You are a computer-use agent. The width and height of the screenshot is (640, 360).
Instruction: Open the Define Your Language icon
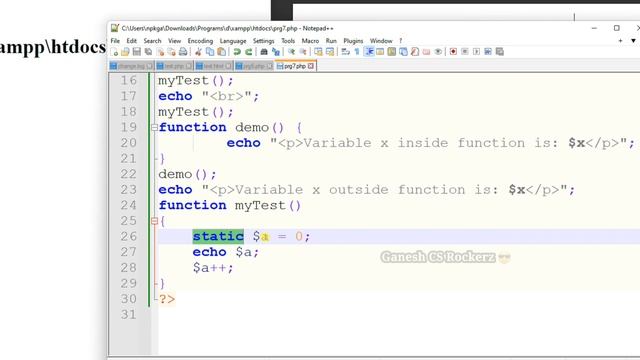click(x=380, y=52)
